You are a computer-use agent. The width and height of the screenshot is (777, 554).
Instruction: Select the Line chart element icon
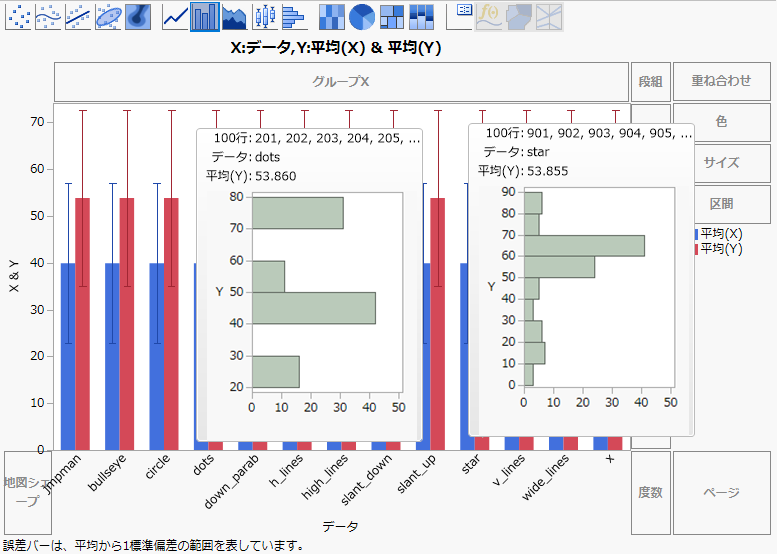click(x=175, y=16)
